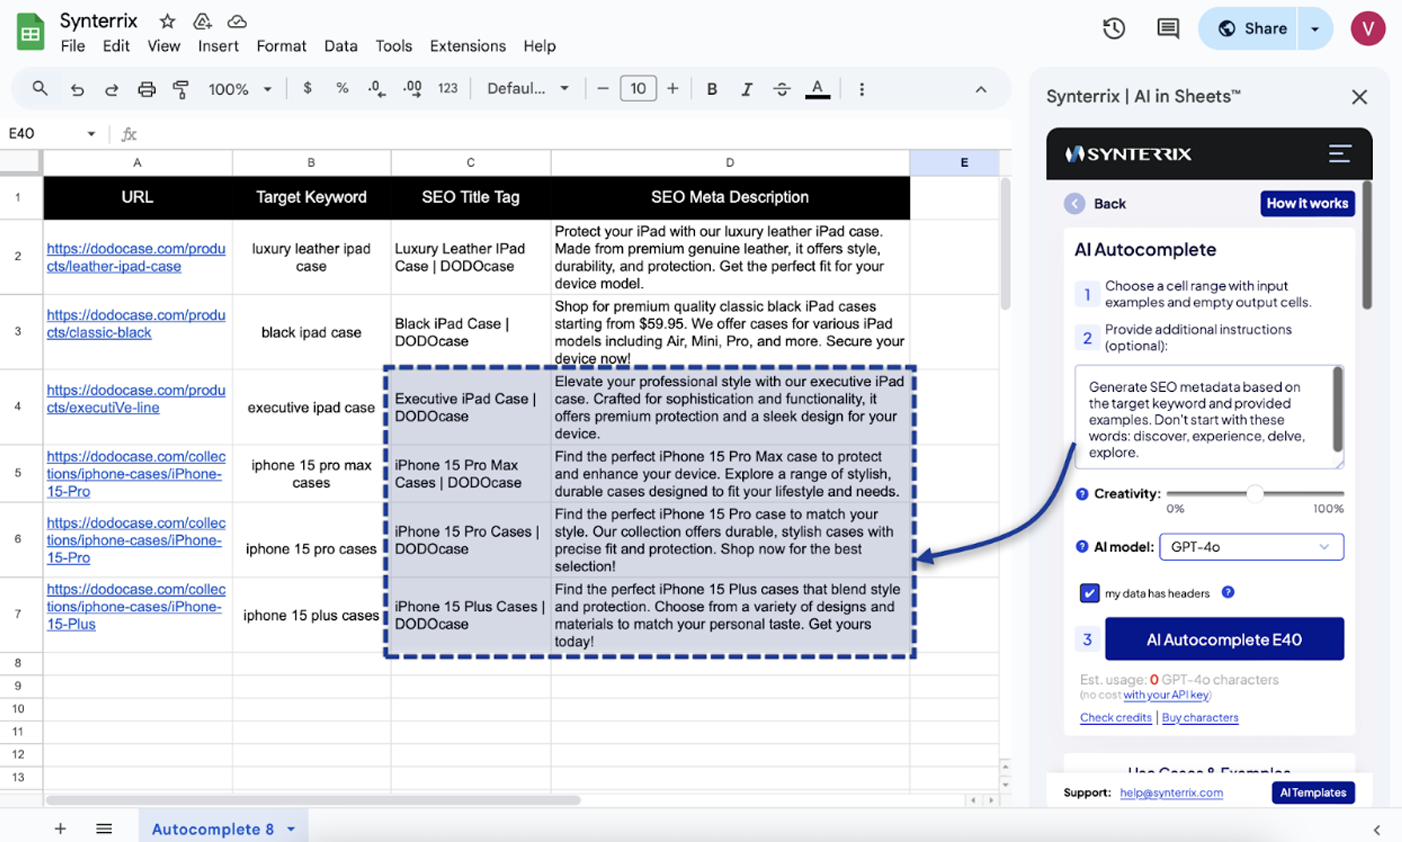
Task: Click the additional instructions text box
Action: (x=1205, y=418)
